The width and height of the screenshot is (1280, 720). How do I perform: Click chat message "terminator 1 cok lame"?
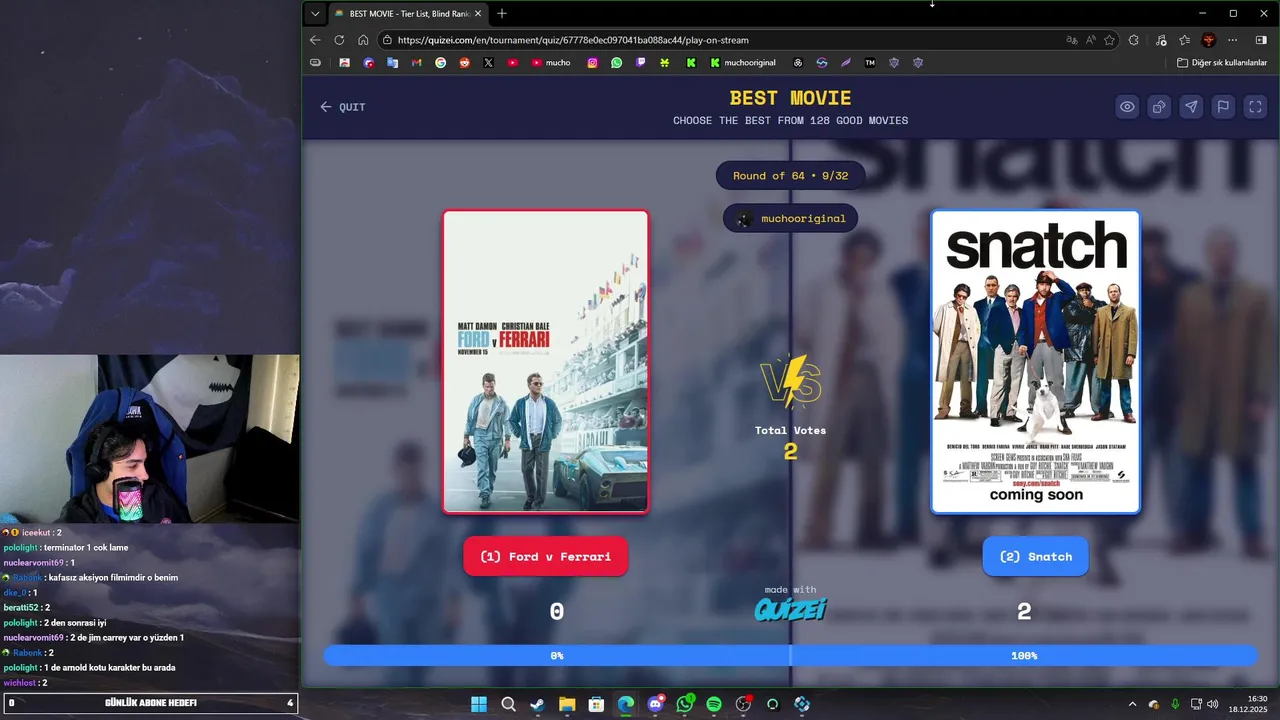pos(86,548)
